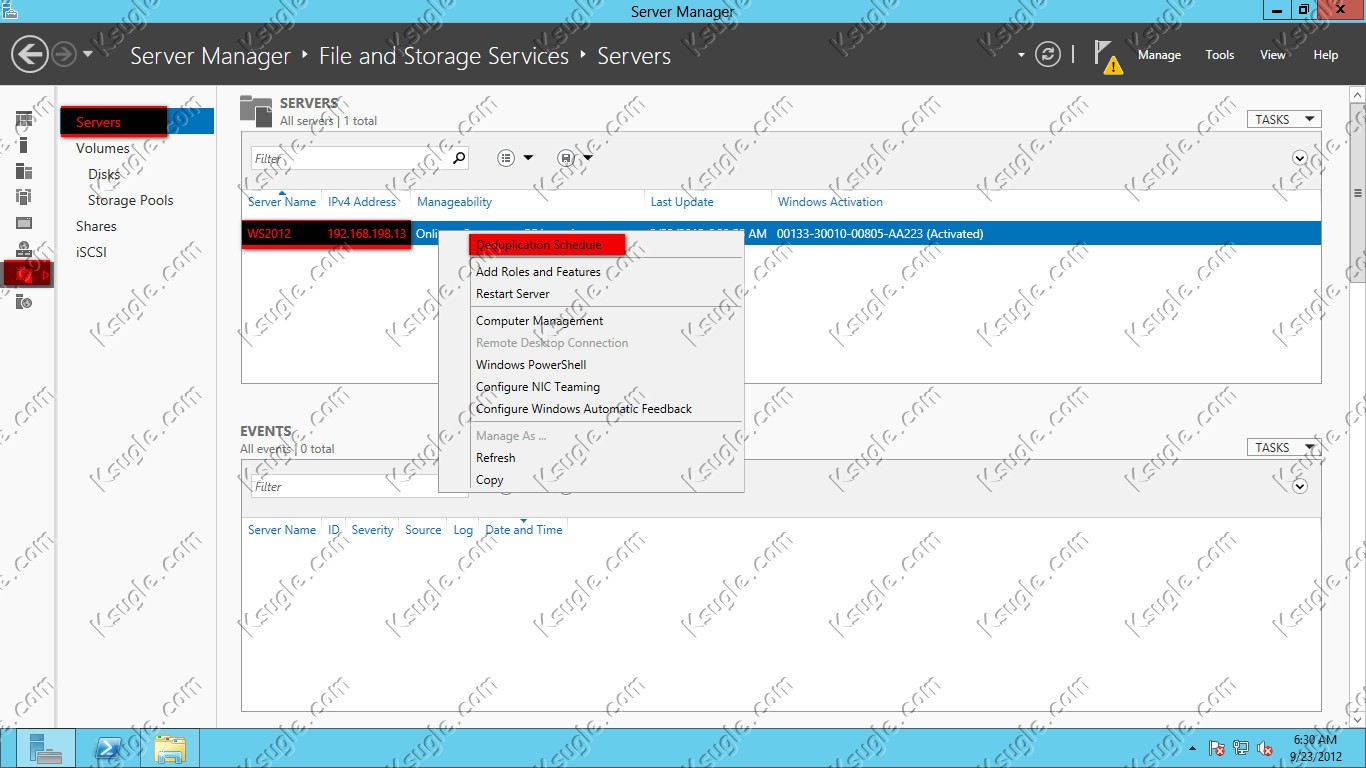Click the WS2012 server name cell
Image resolution: width=1366 pixels, height=768 pixels.
269,234
